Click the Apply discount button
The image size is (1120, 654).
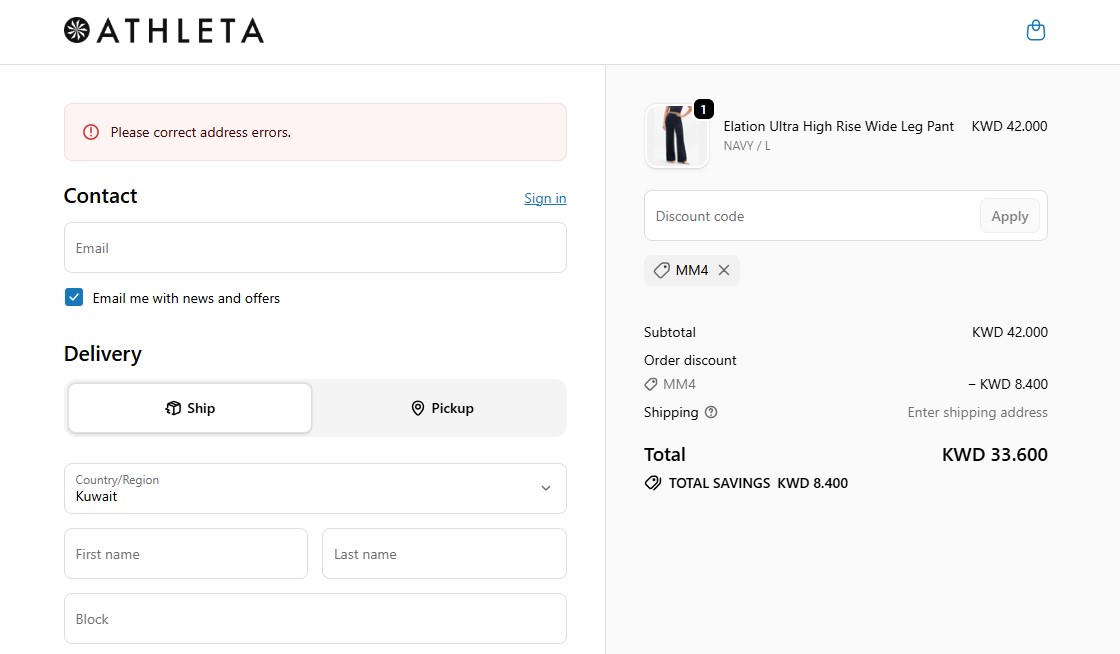pyautogui.click(x=1009, y=216)
